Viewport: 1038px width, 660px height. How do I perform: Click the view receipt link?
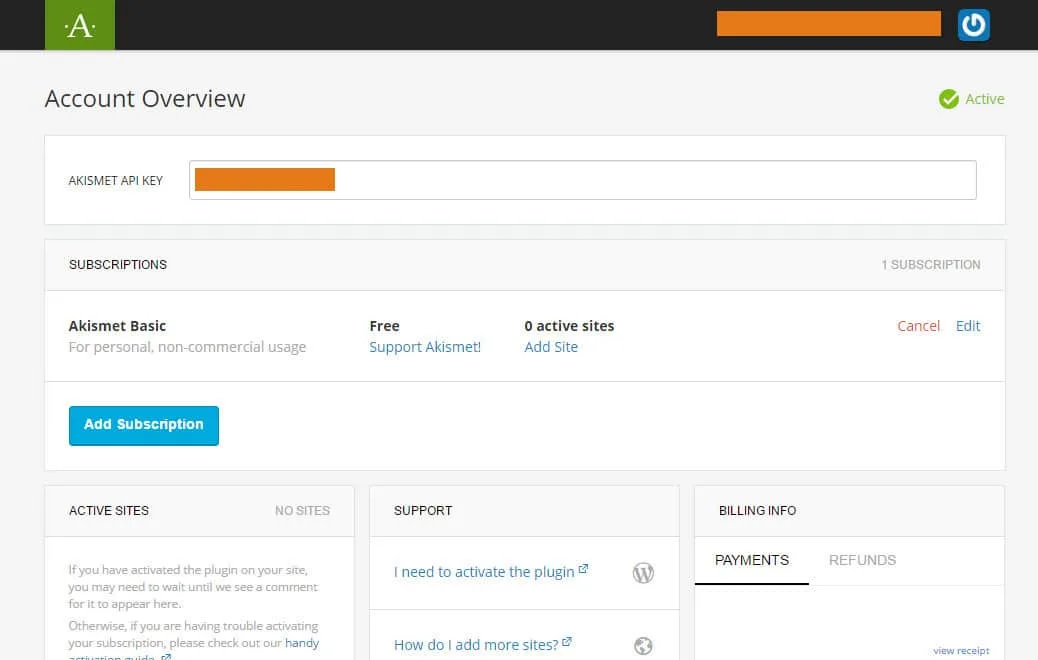(961, 651)
